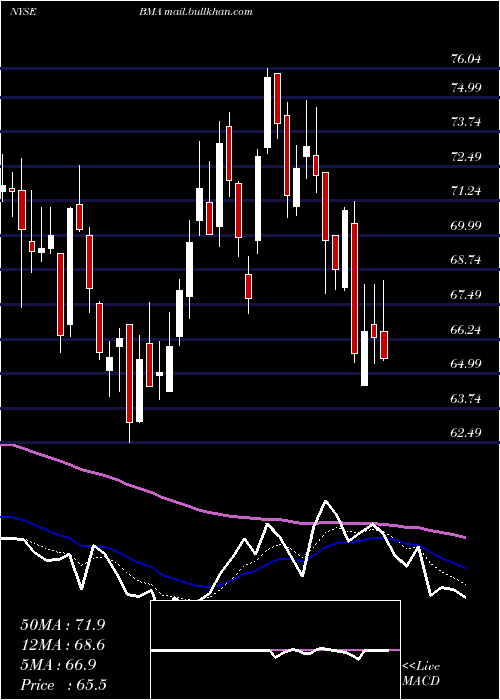This screenshot has height=700, width=500.
Task: Click the highest white candle near 76.04
Action: [x=267, y=112]
